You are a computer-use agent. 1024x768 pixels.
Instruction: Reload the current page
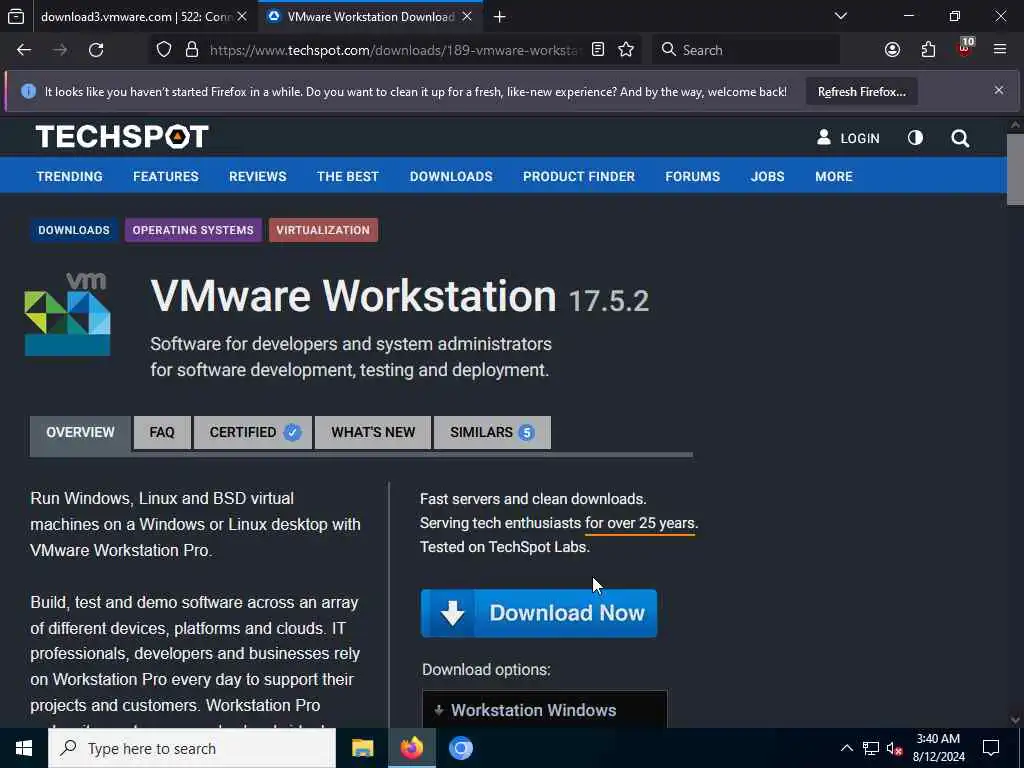click(x=96, y=50)
